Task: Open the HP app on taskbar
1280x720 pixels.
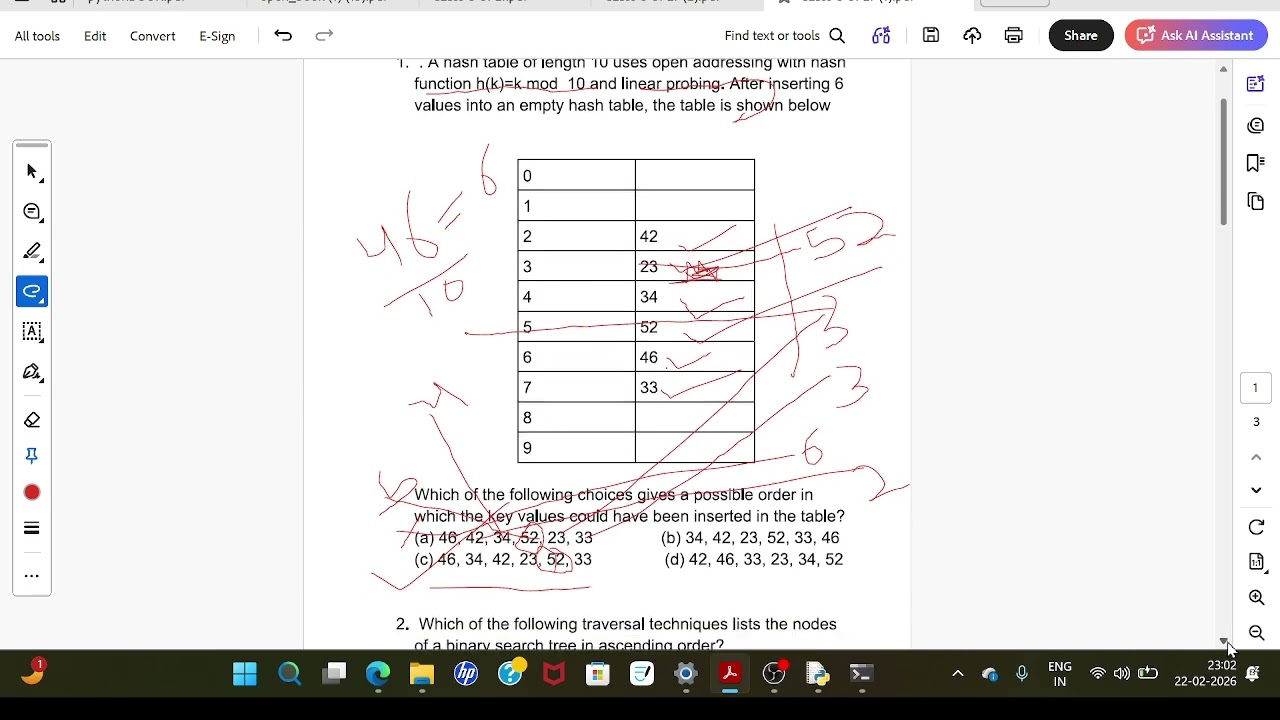Action: [x=466, y=674]
